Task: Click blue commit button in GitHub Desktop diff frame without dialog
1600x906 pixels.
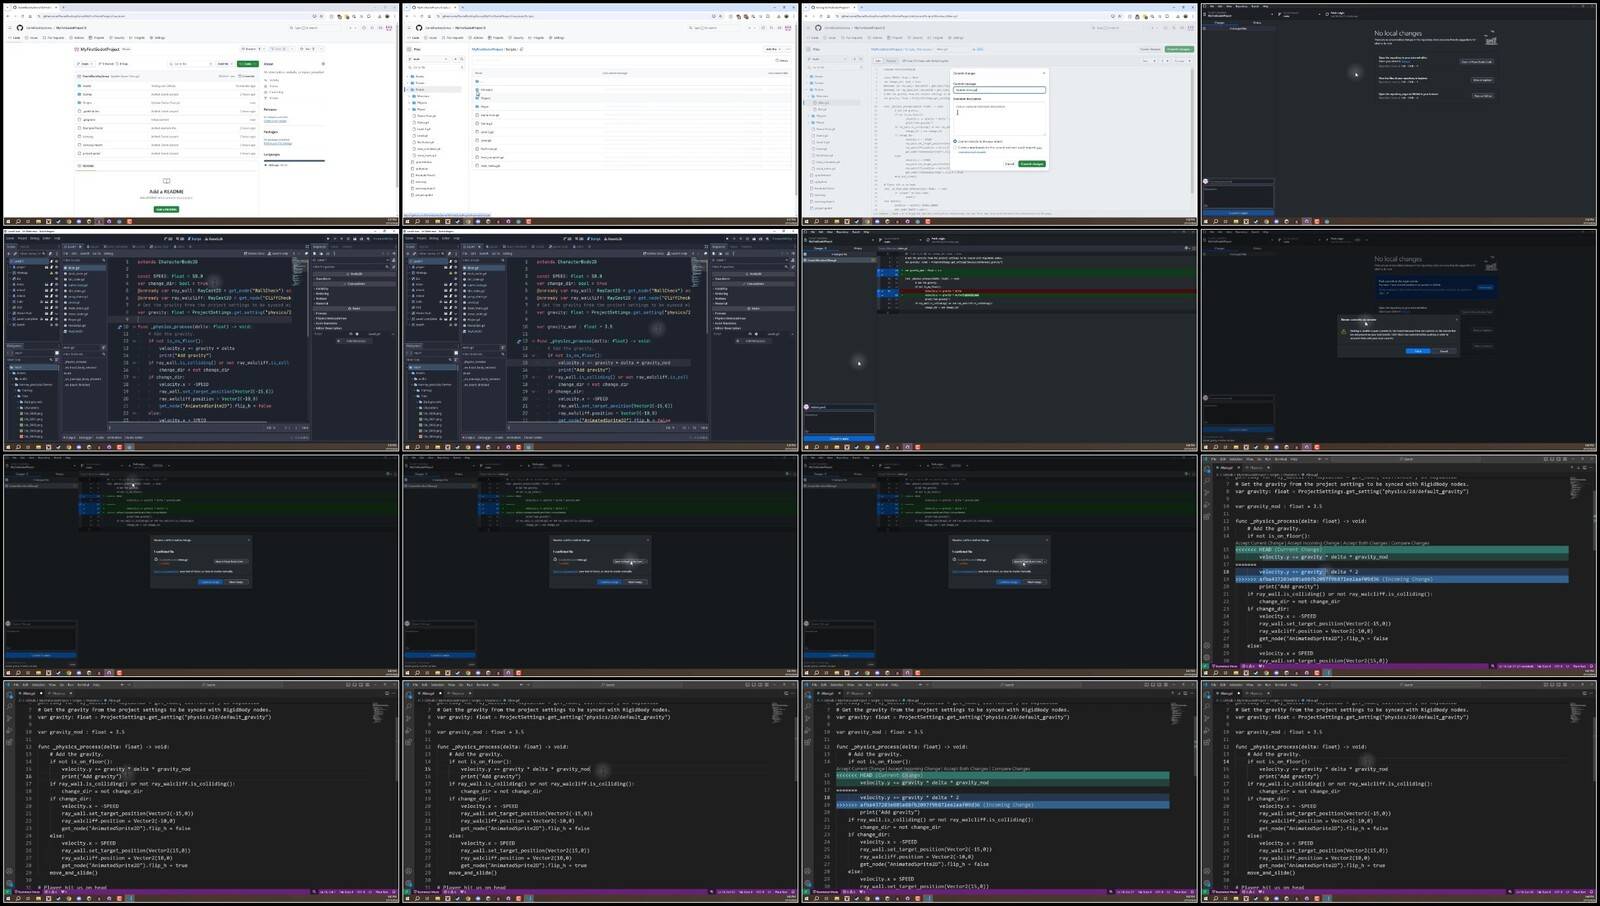Action: coord(839,438)
